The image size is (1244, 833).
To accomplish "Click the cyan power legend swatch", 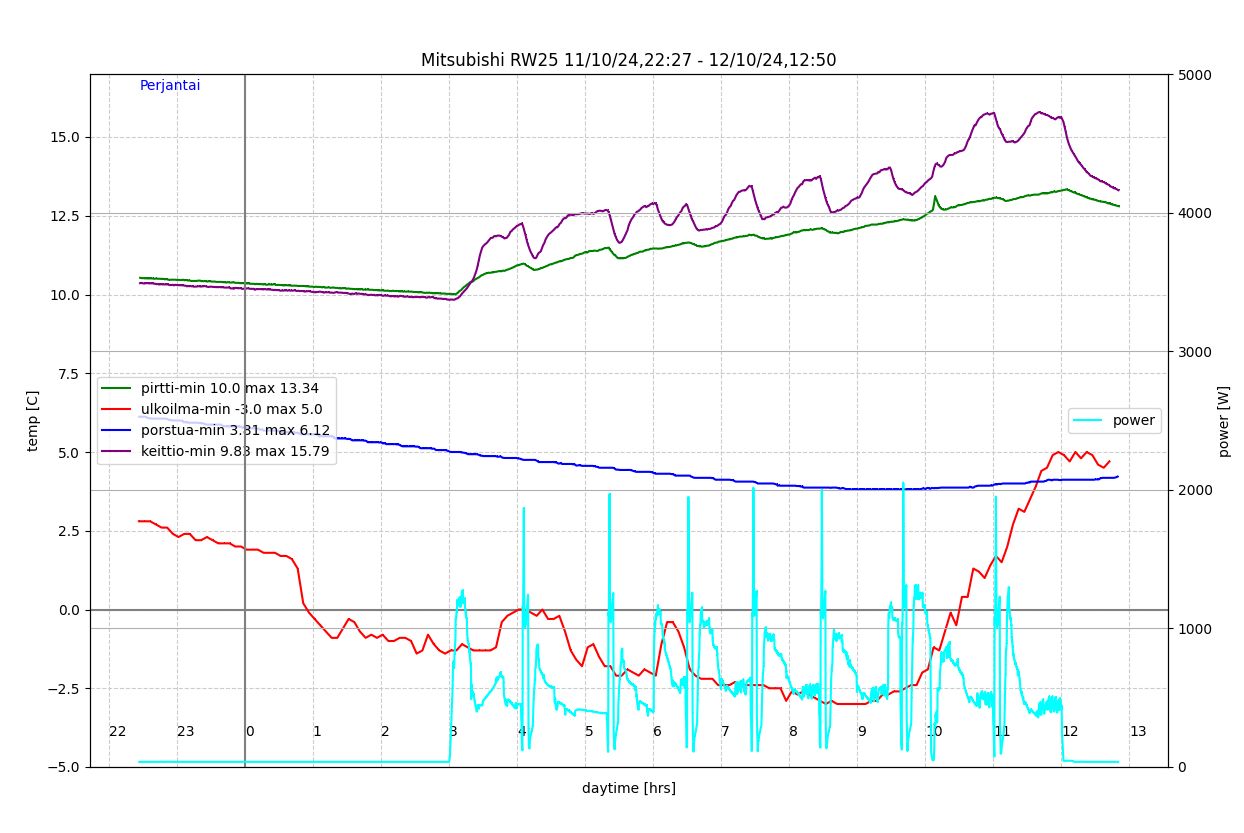I will click(x=1089, y=421).
